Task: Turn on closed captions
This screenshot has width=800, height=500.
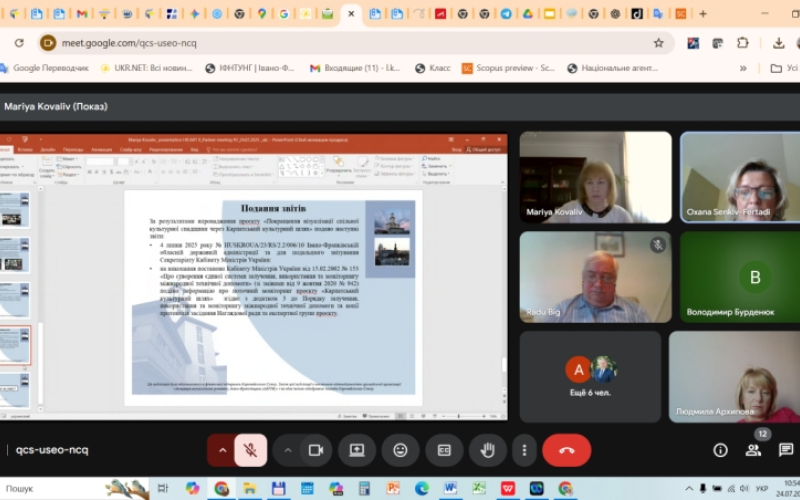Action: coord(444,450)
